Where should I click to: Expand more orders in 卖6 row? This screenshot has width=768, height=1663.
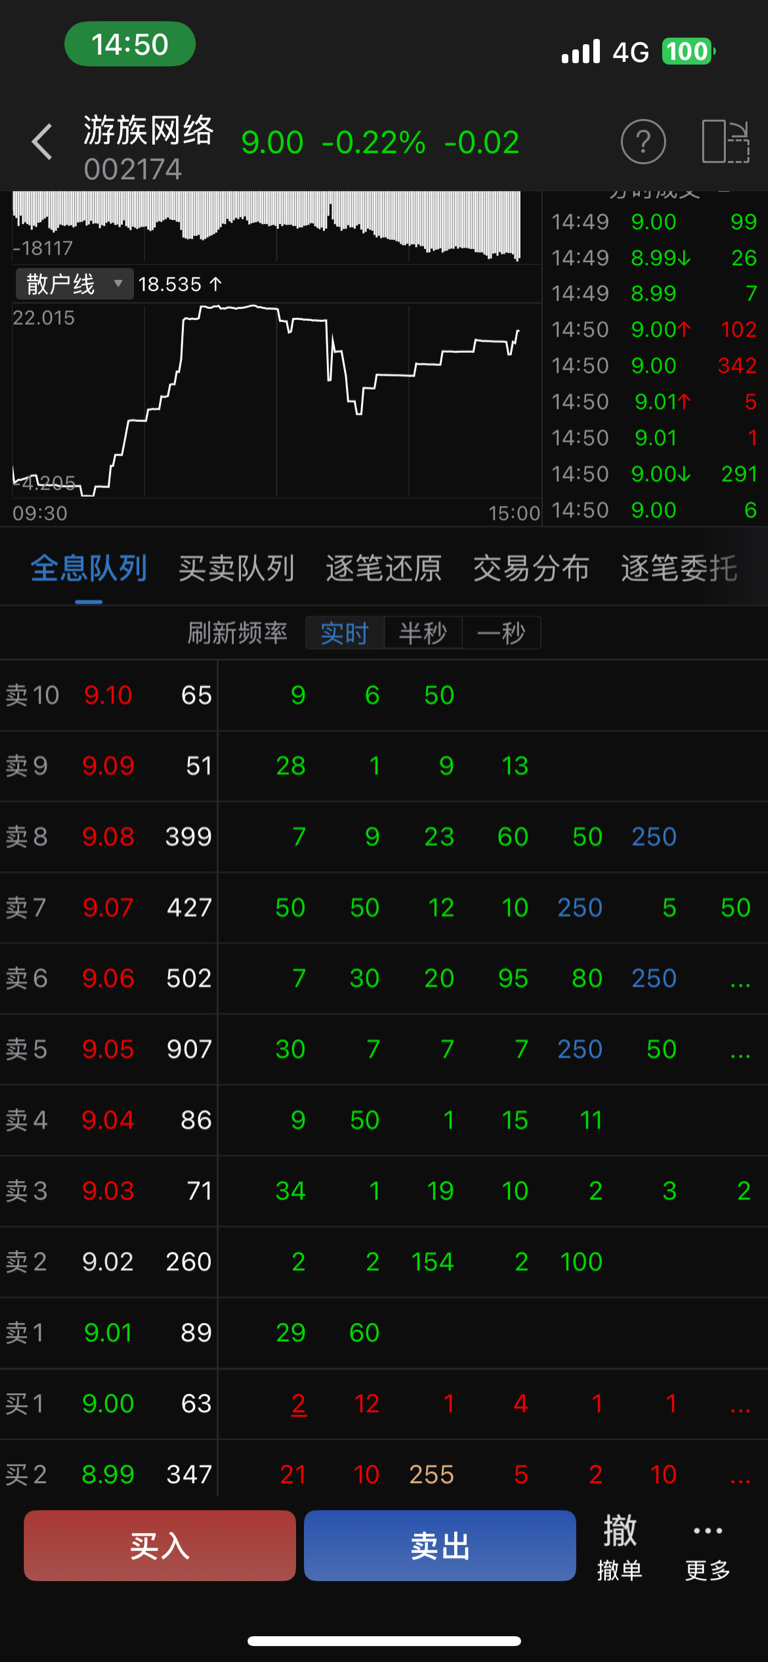[740, 980]
